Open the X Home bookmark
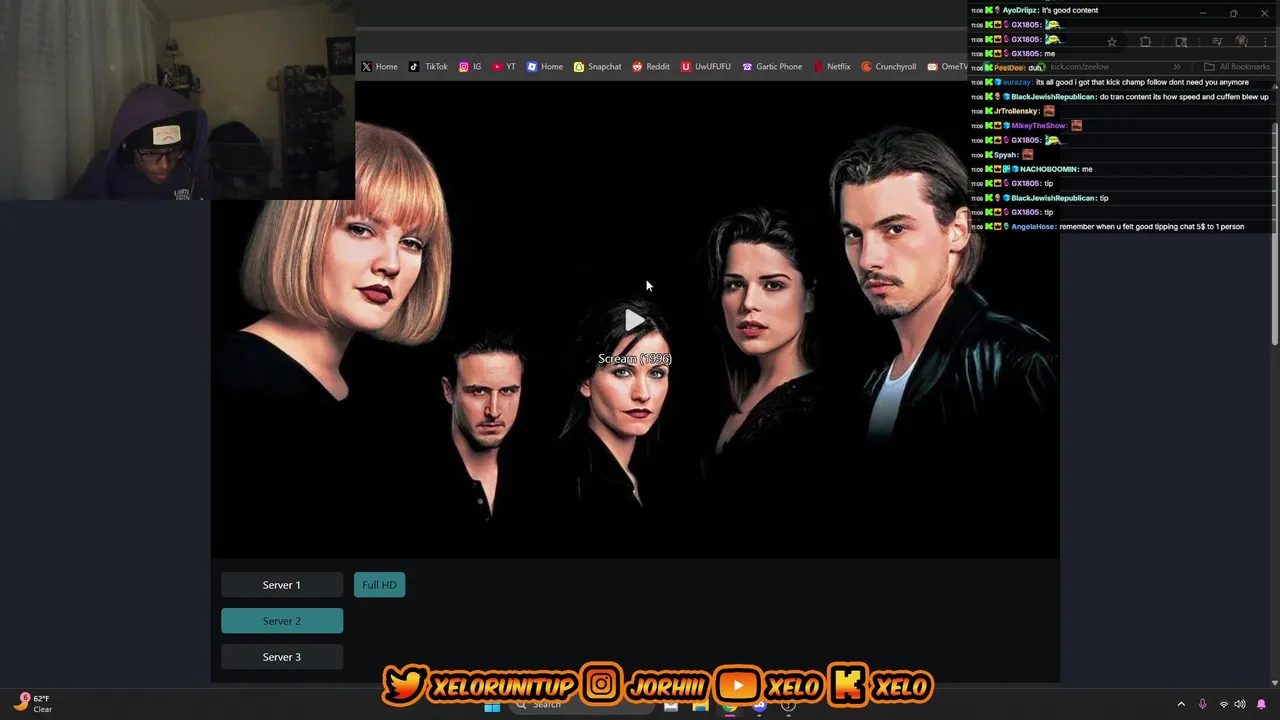Viewport: 1280px width, 720px height. [x=379, y=67]
